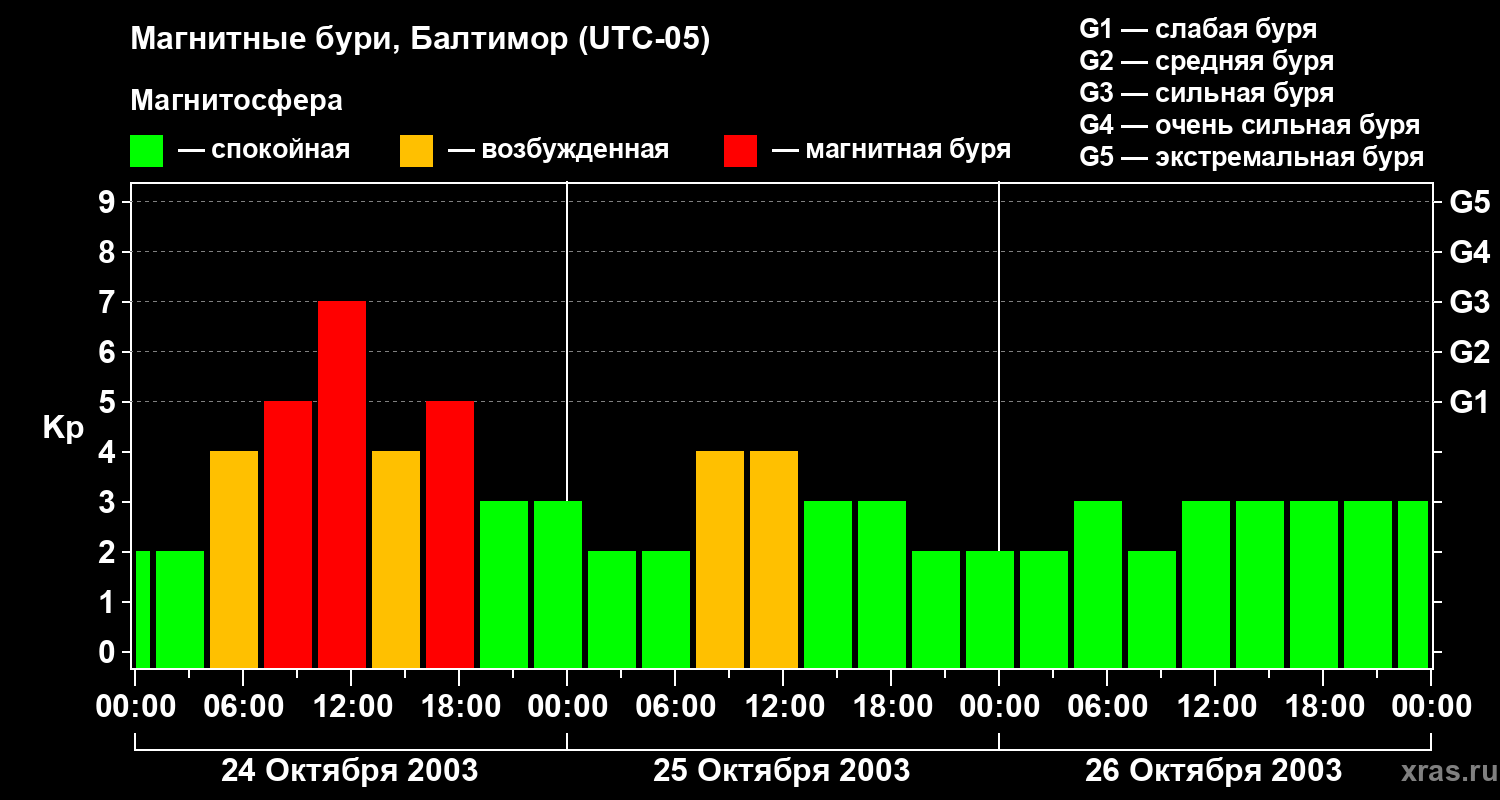Click the '5' value on the Kp axis

pyautogui.click(x=109, y=402)
